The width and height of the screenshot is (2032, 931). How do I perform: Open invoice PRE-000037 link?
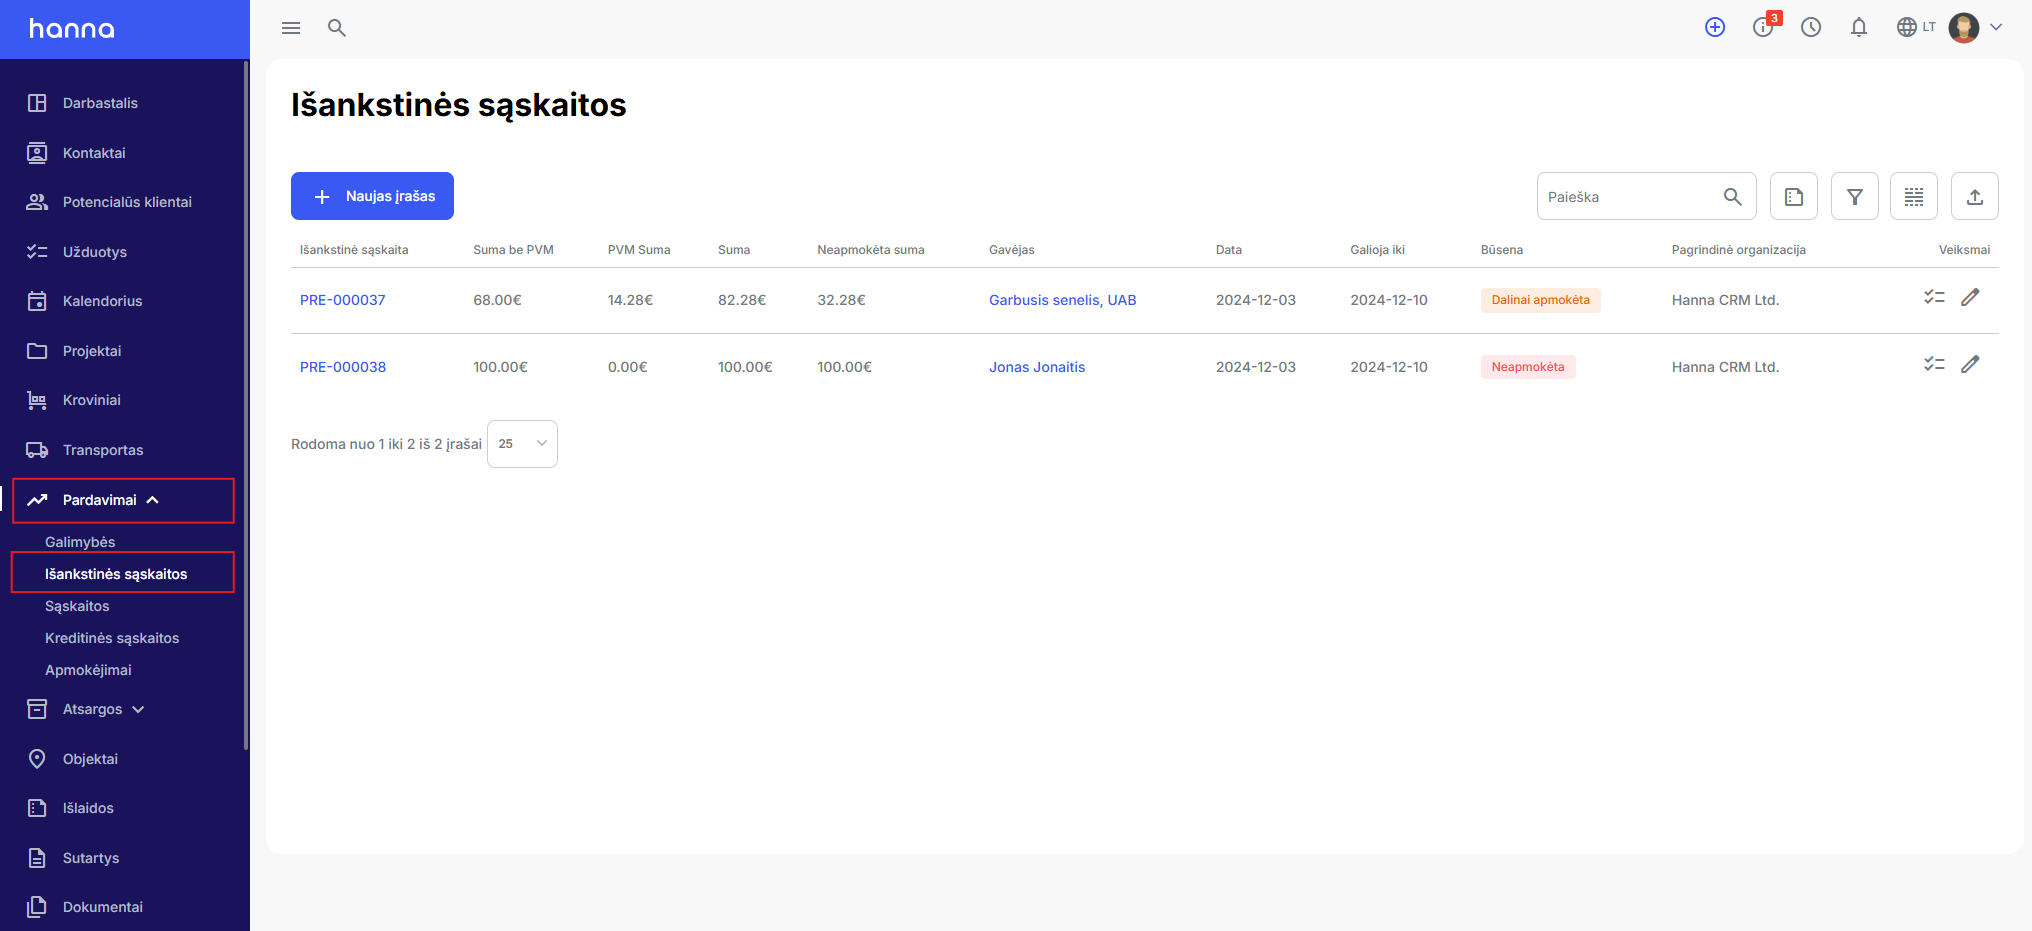(x=343, y=300)
